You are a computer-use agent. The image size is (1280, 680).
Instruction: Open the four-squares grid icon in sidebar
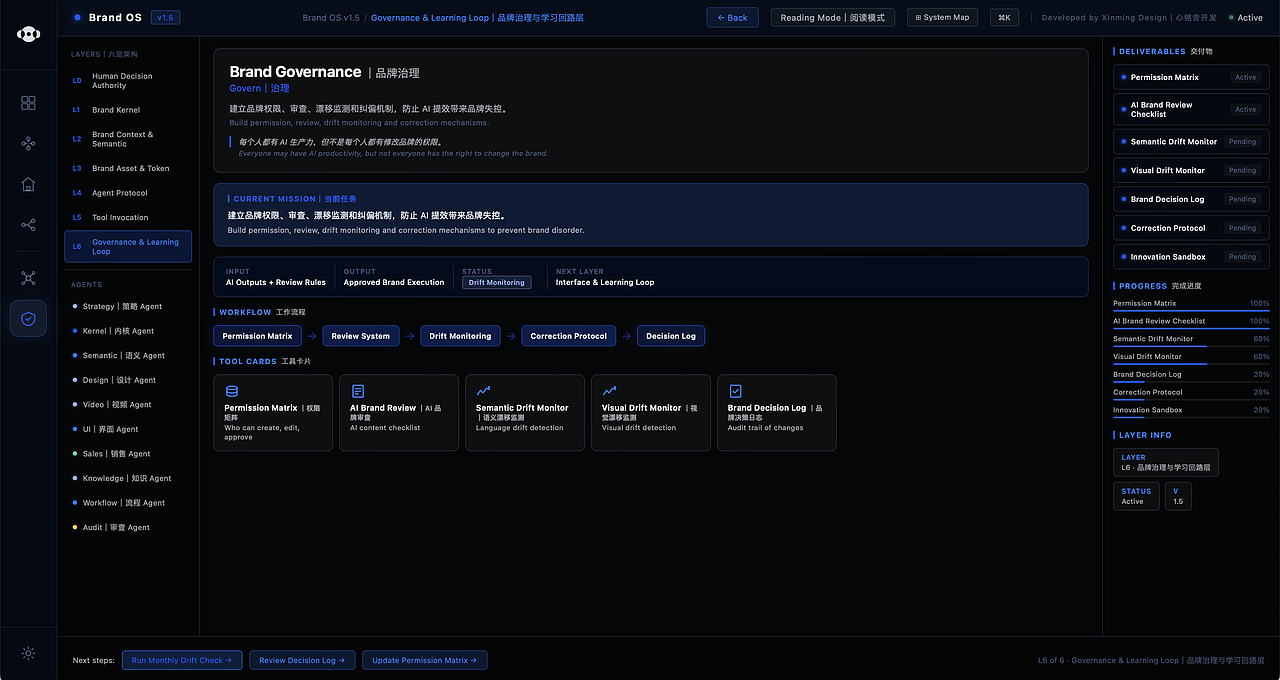pos(28,103)
